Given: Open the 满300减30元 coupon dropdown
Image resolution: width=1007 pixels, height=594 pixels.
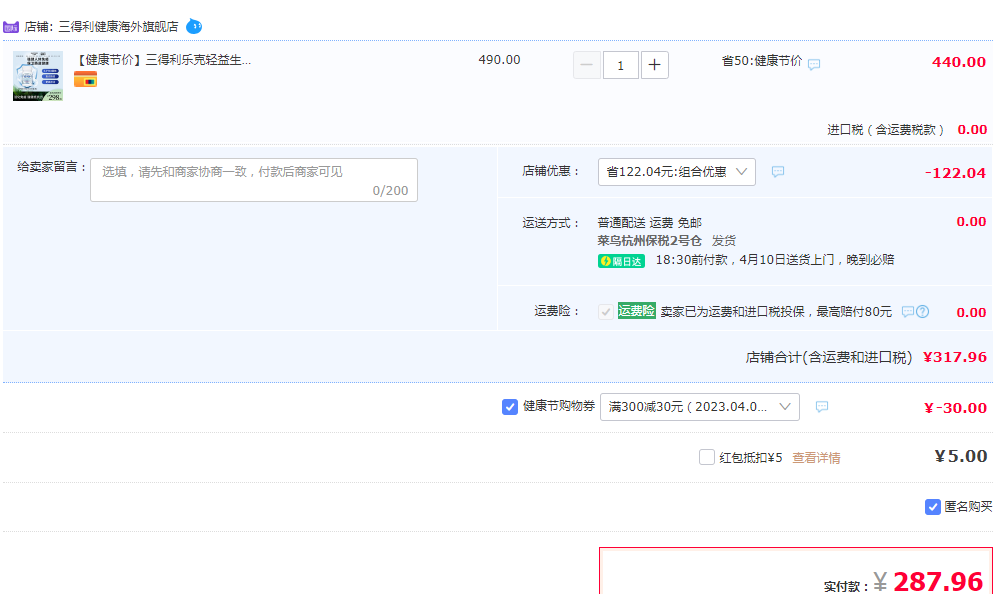Looking at the screenshot, I should (x=699, y=407).
